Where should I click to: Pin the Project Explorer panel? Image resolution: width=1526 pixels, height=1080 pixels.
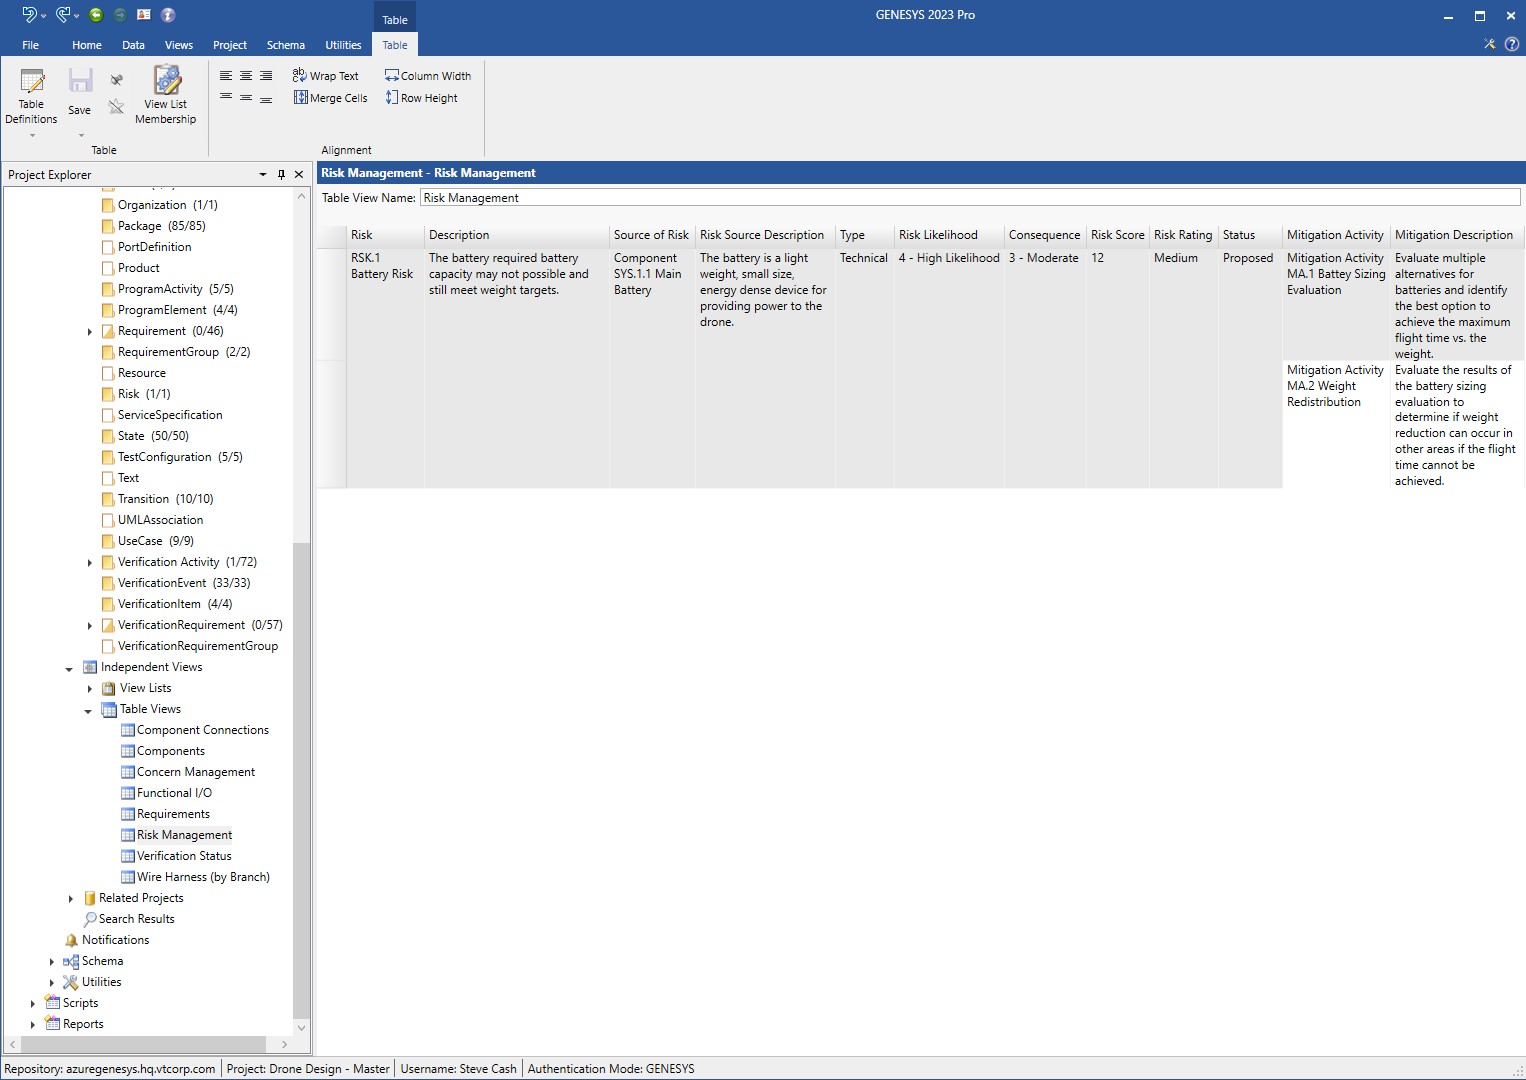pos(281,174)
